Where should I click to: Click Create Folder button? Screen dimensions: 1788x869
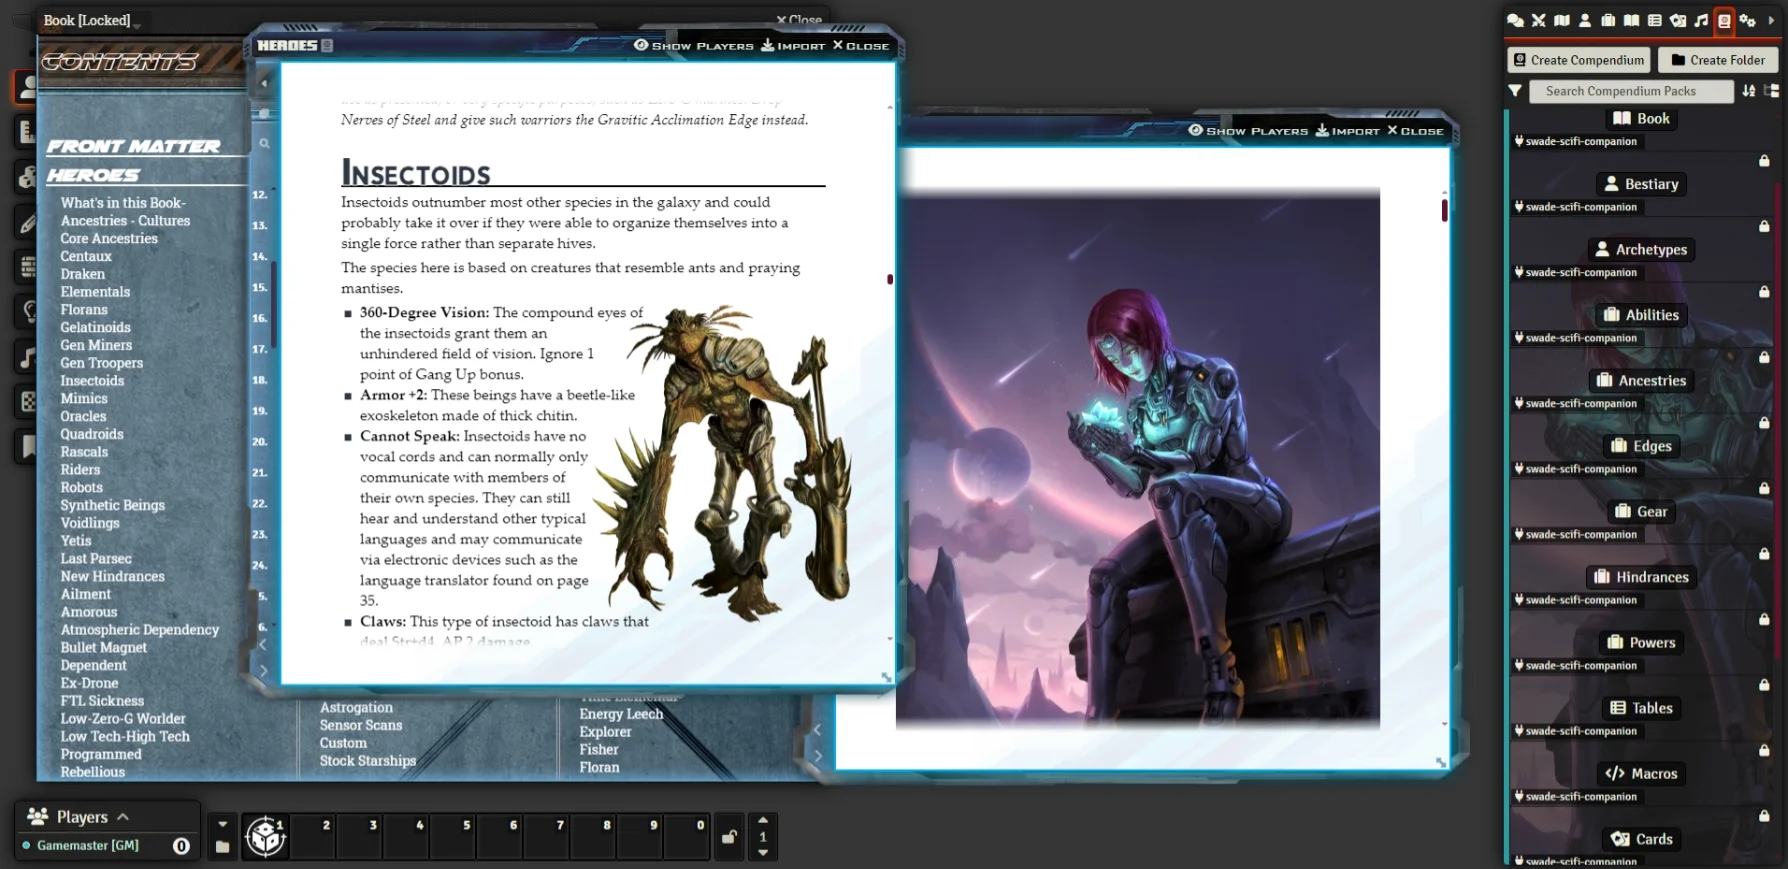pyautogui.click(x=1718, y=60)
